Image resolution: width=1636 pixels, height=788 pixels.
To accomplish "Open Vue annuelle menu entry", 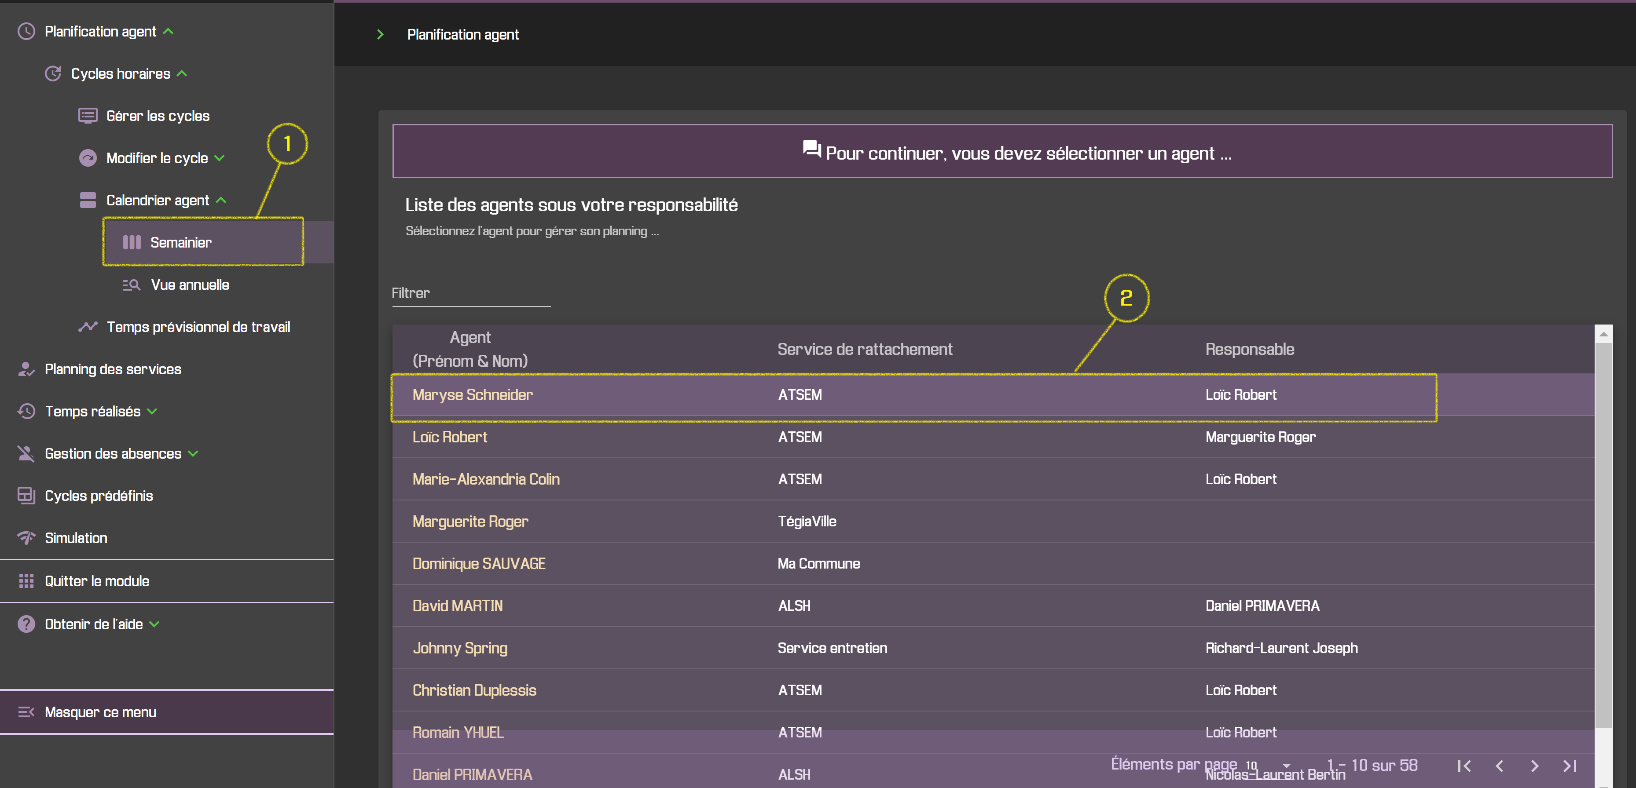I will tap(190, 285).
